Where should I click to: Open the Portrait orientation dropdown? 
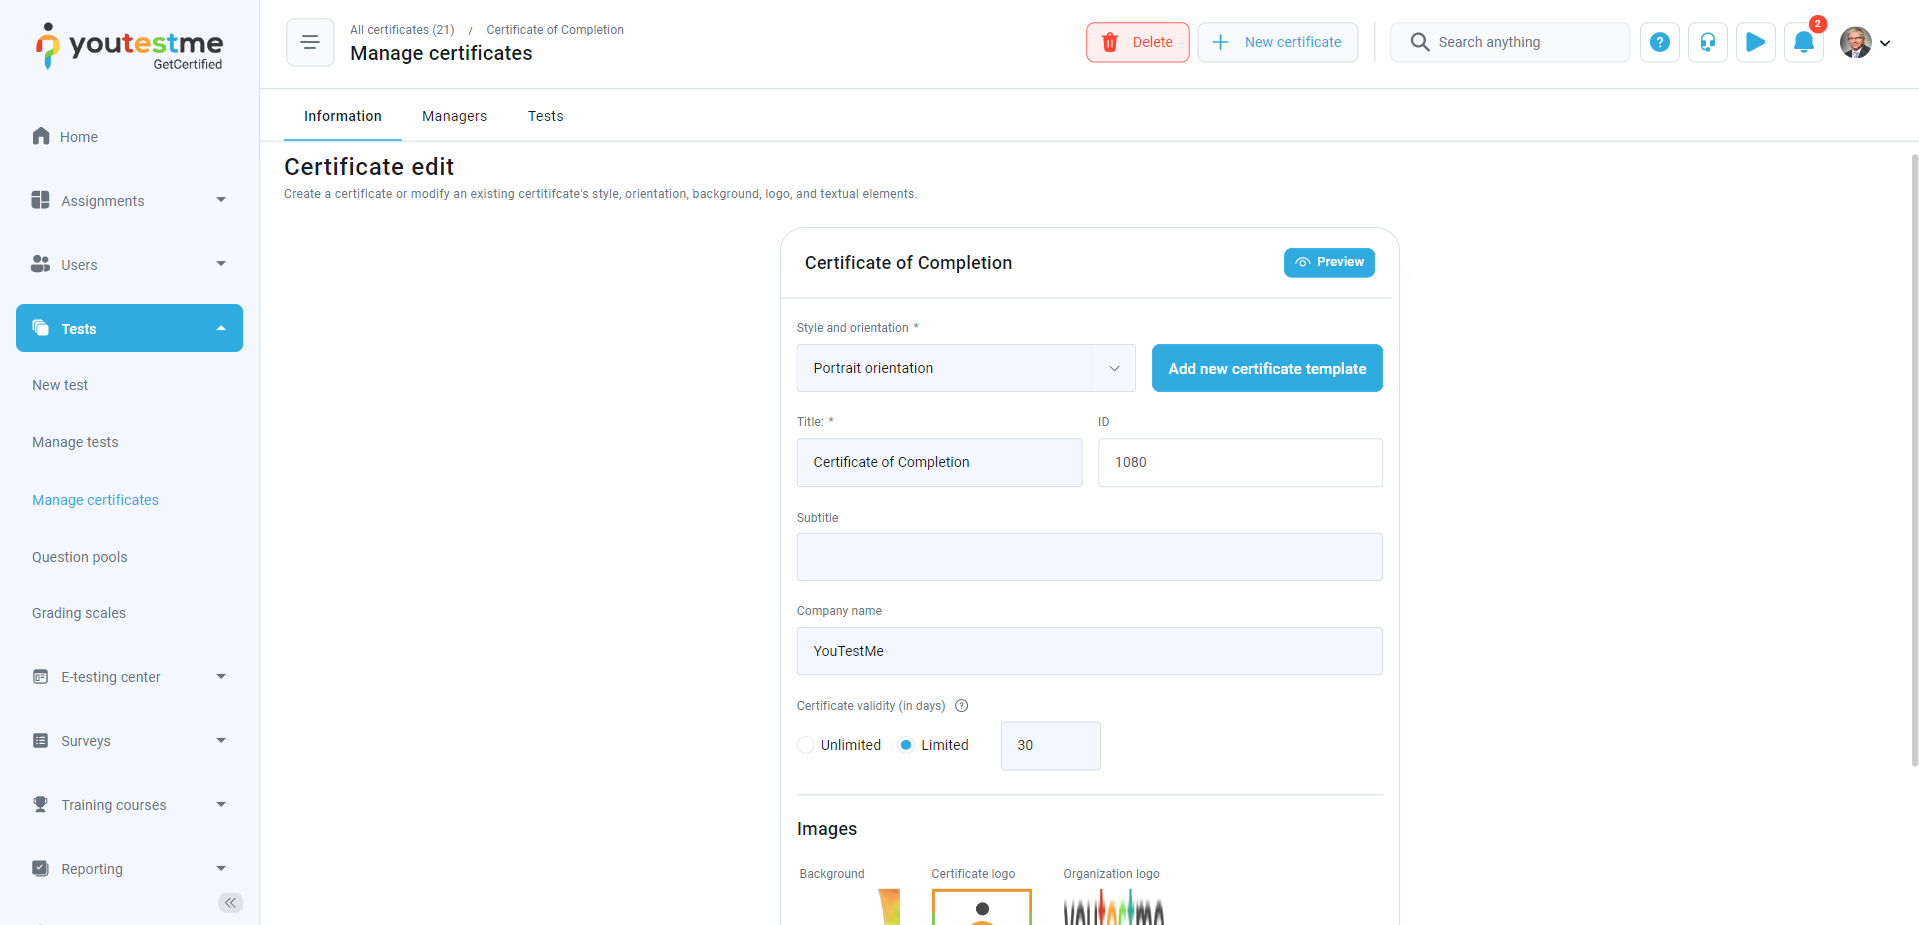[x=965, y=368]
